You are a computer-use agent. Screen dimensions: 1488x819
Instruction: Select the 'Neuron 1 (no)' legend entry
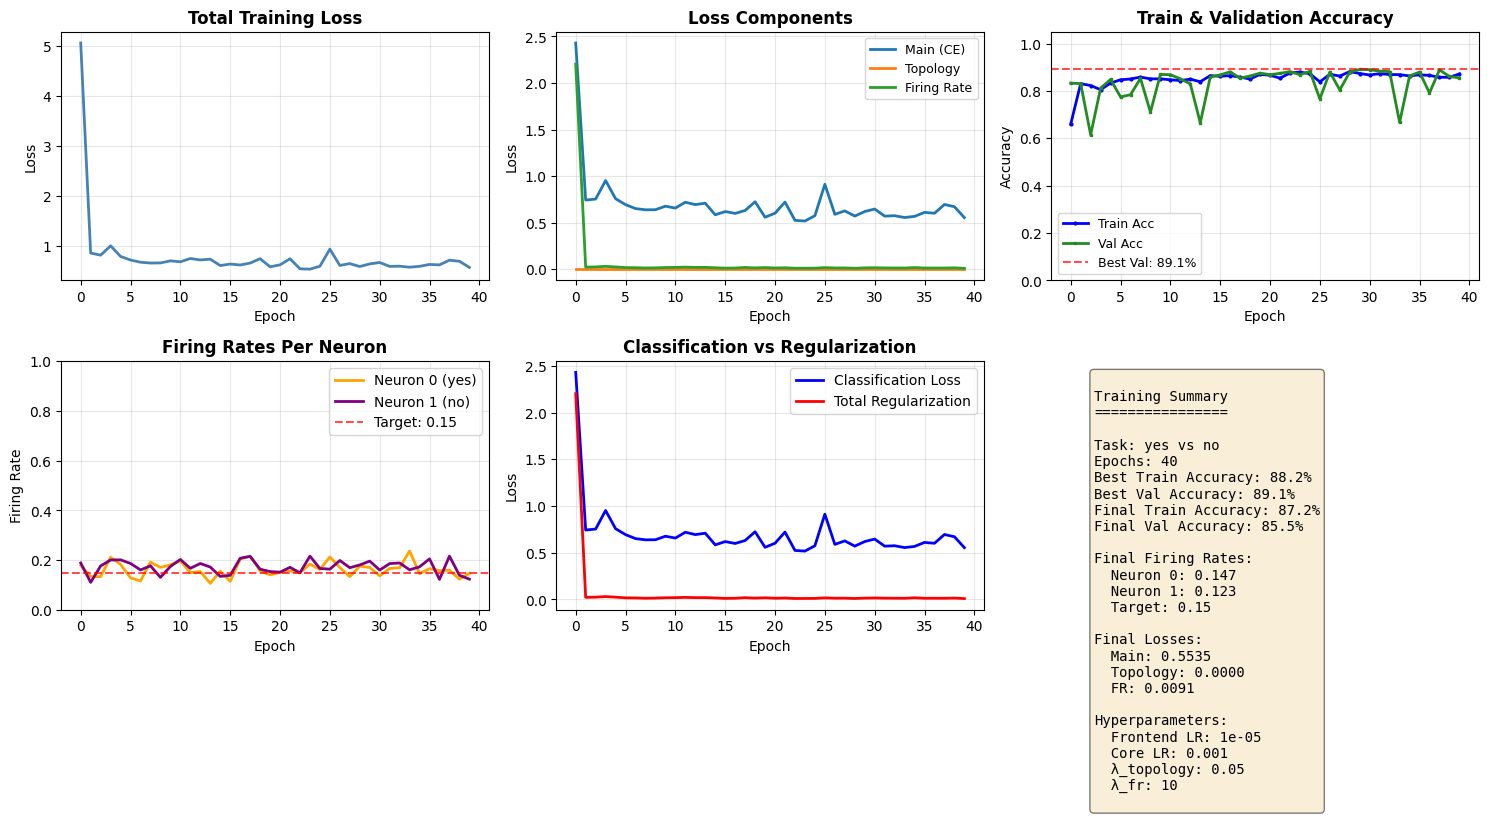click(421, 402)
